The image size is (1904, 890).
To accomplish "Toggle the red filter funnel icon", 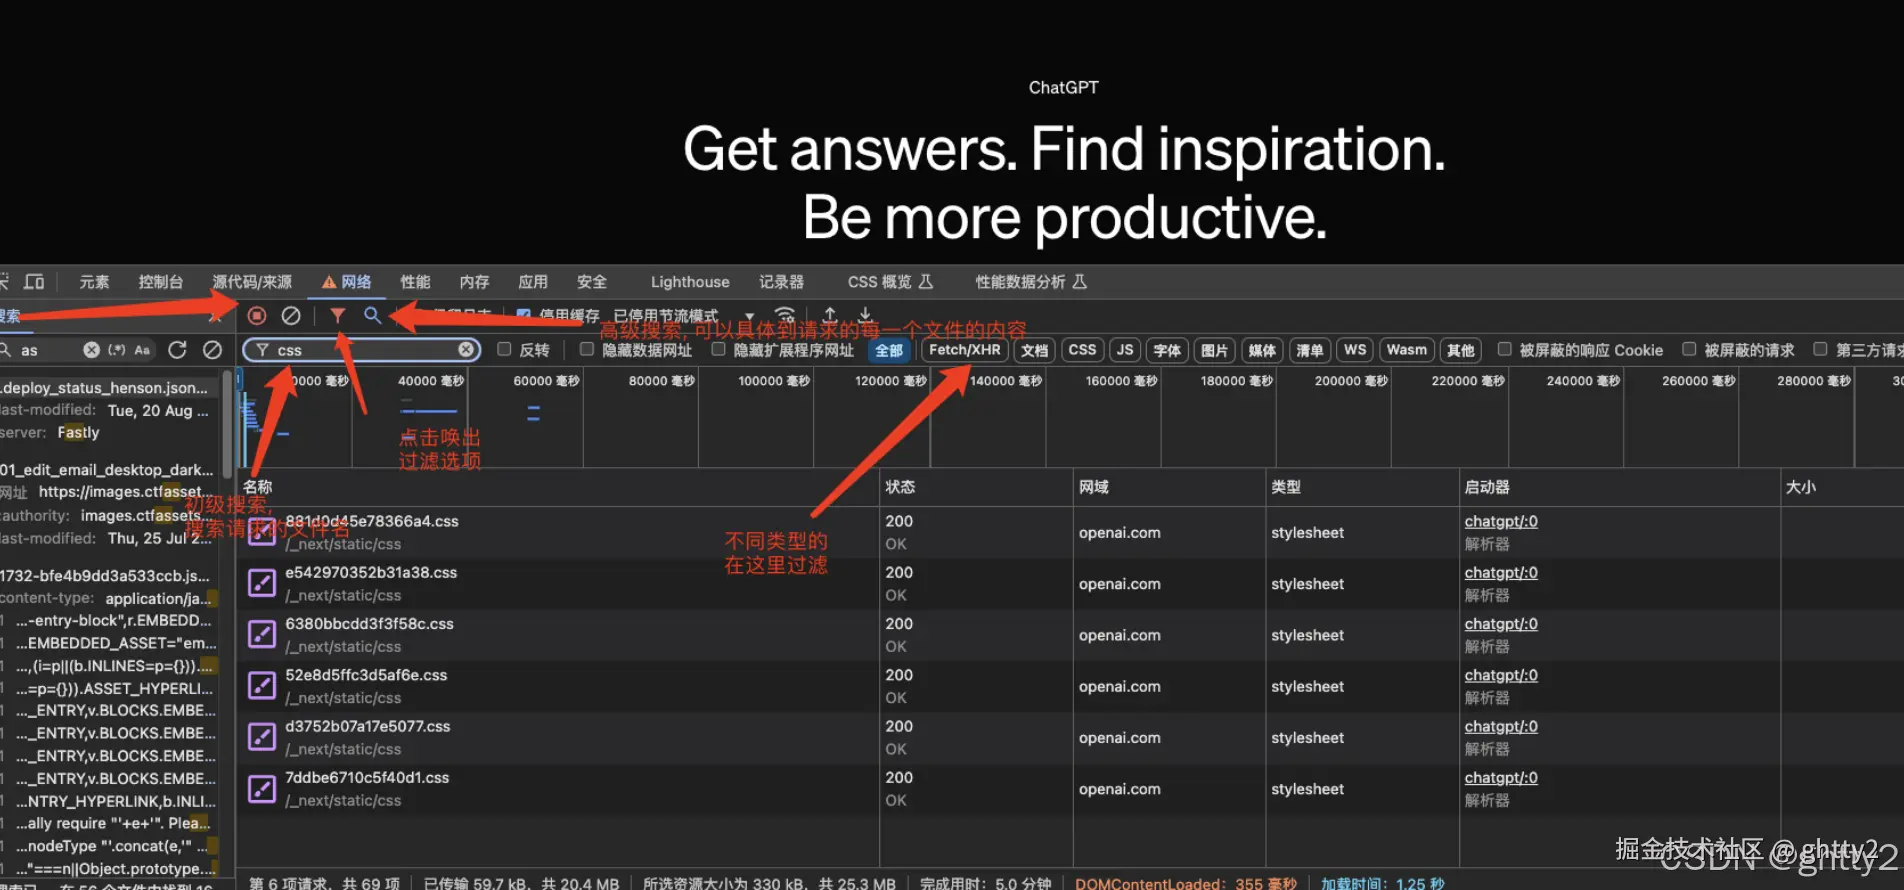I will click(338, 316).
